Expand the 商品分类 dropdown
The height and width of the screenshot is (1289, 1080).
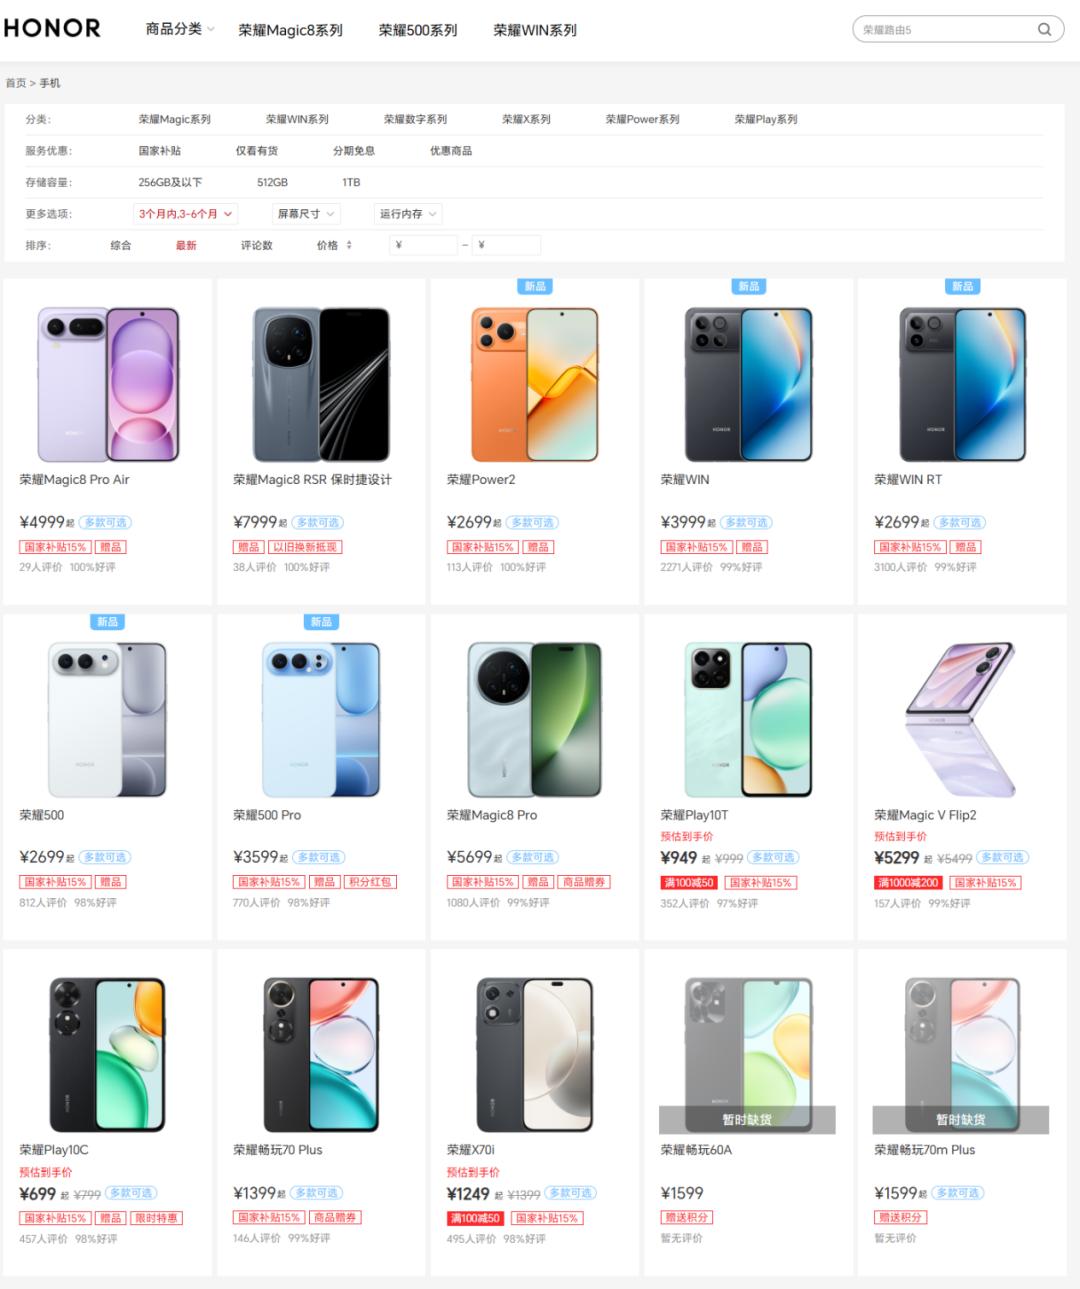[180, 30]
